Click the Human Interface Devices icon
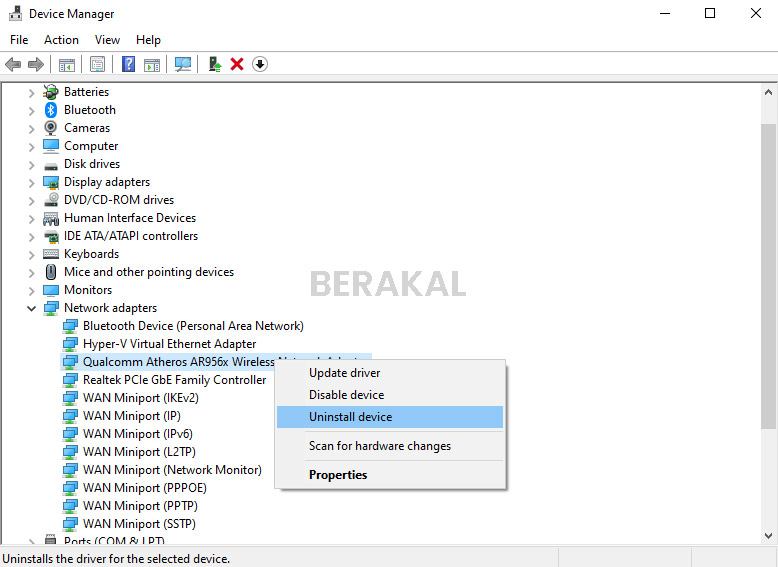Screen dimensions: 778x567 (x=51, y=218)
